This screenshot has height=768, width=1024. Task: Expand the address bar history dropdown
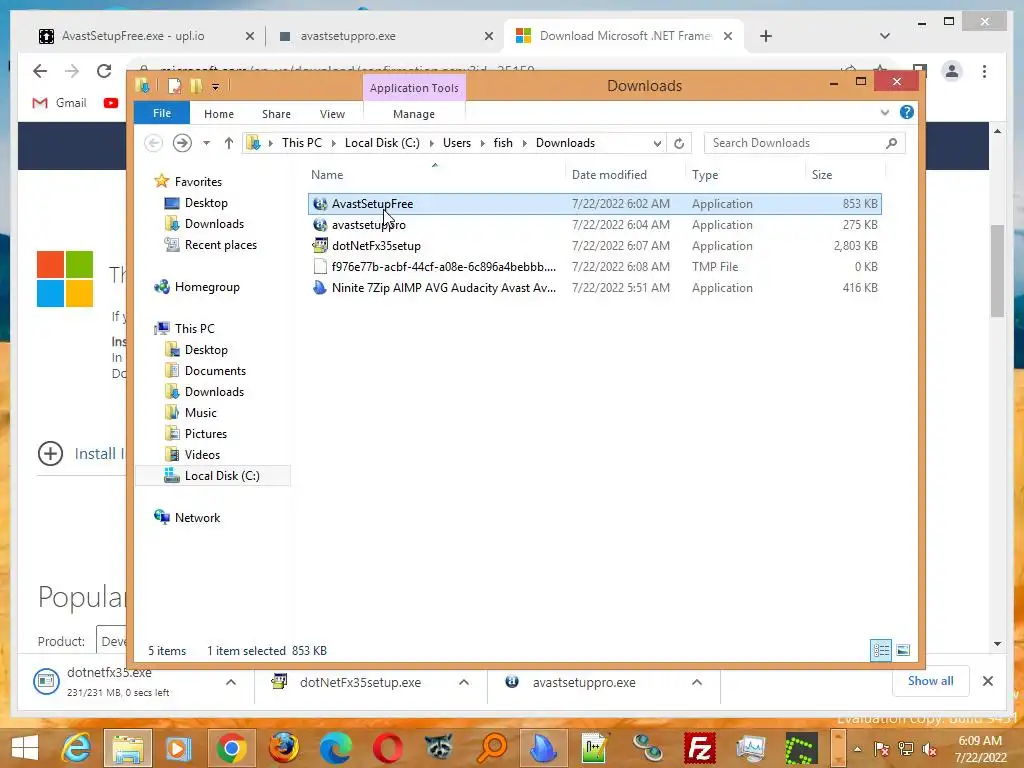(656, 143)
